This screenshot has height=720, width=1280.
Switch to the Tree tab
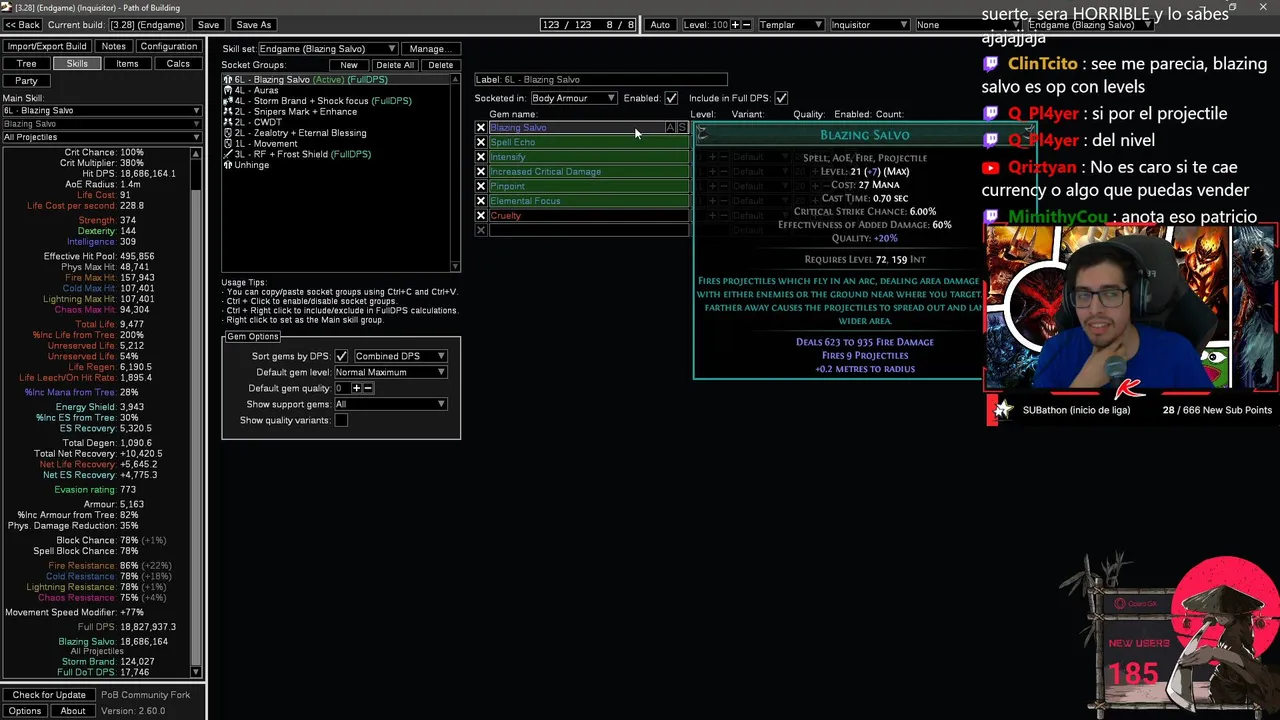coord(26,63)
